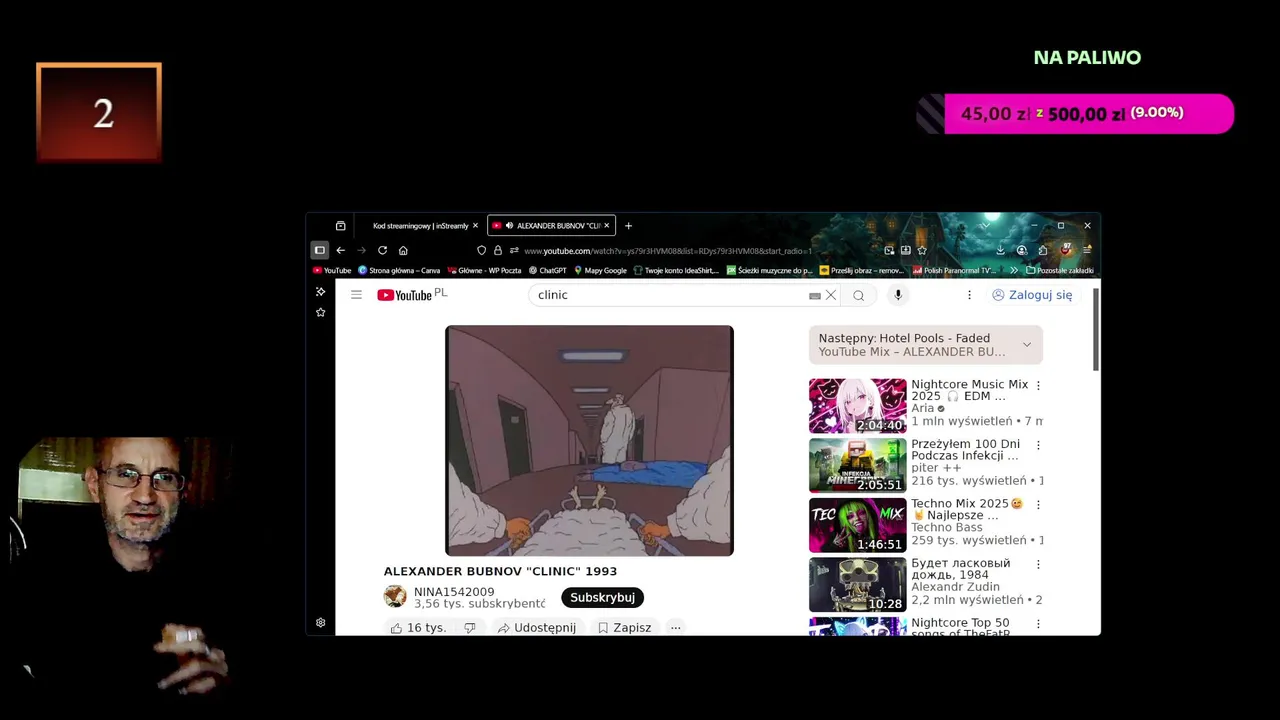This screenshot has width=1280, height=720.
Task: Go back one page in browser
Action: (x=340, y=250)
